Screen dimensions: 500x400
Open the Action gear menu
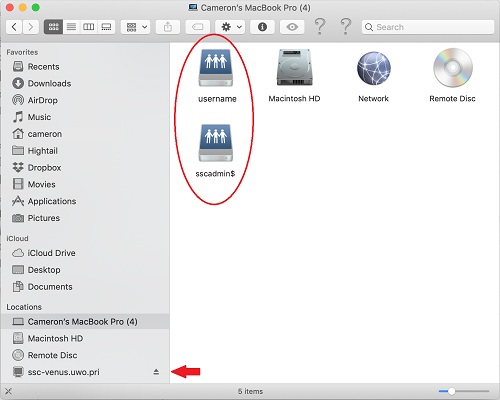point(230,27)
